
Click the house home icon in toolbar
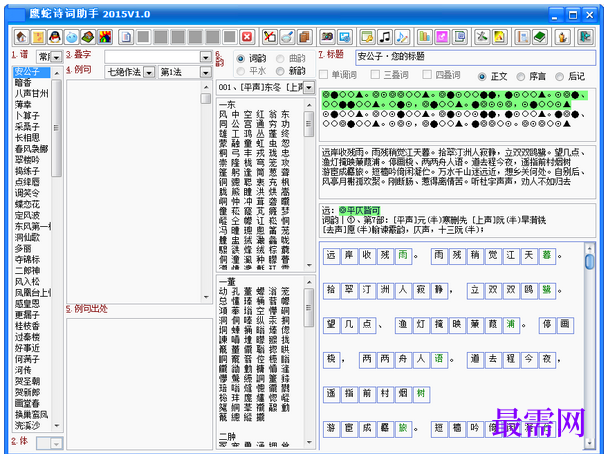point(21,37)
